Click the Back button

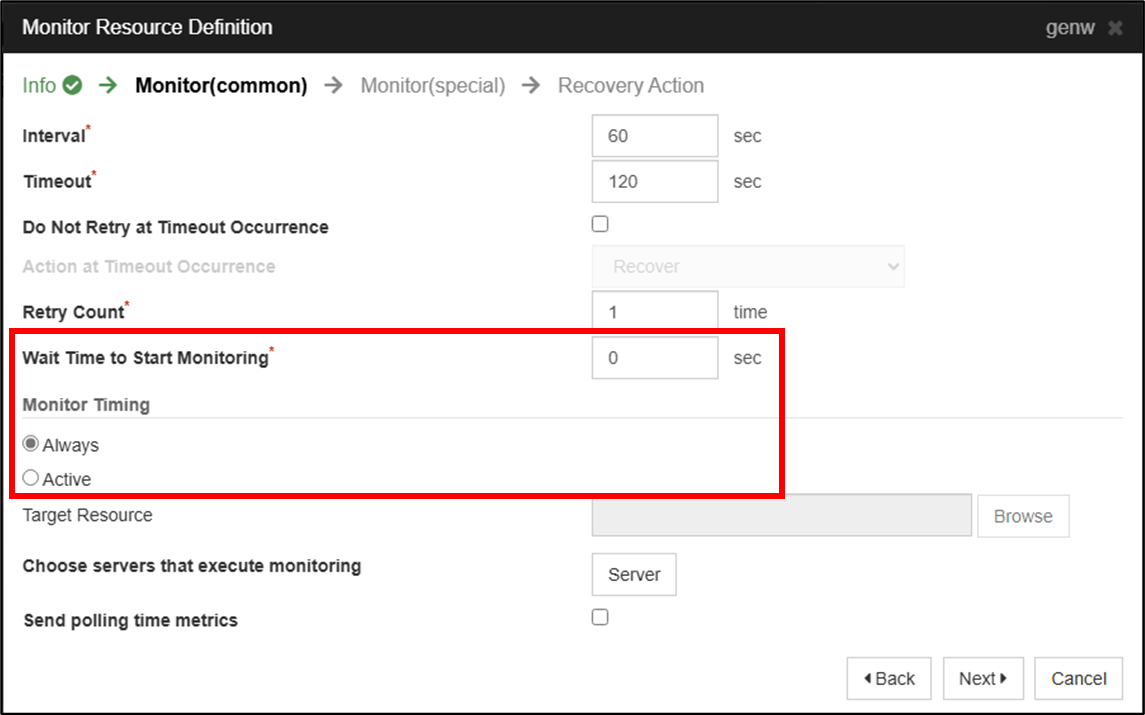pyautogui.click(x=888, y=678)
